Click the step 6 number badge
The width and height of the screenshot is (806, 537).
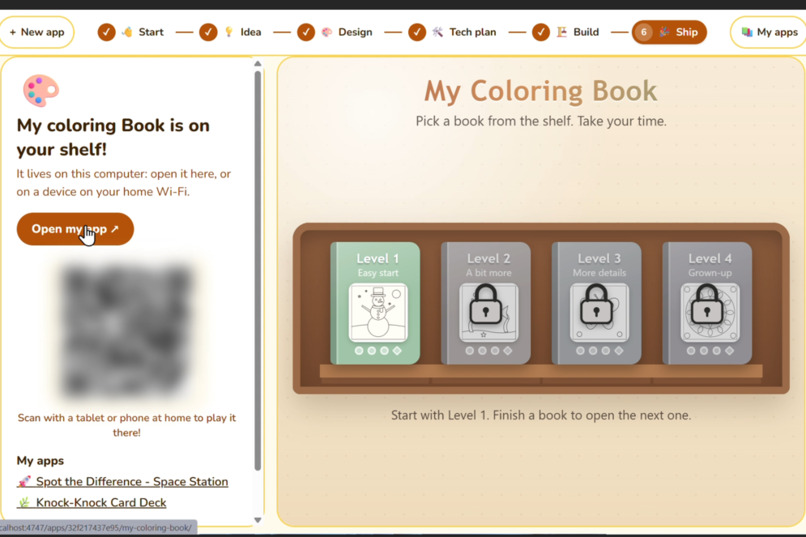[x=643, y=32]
